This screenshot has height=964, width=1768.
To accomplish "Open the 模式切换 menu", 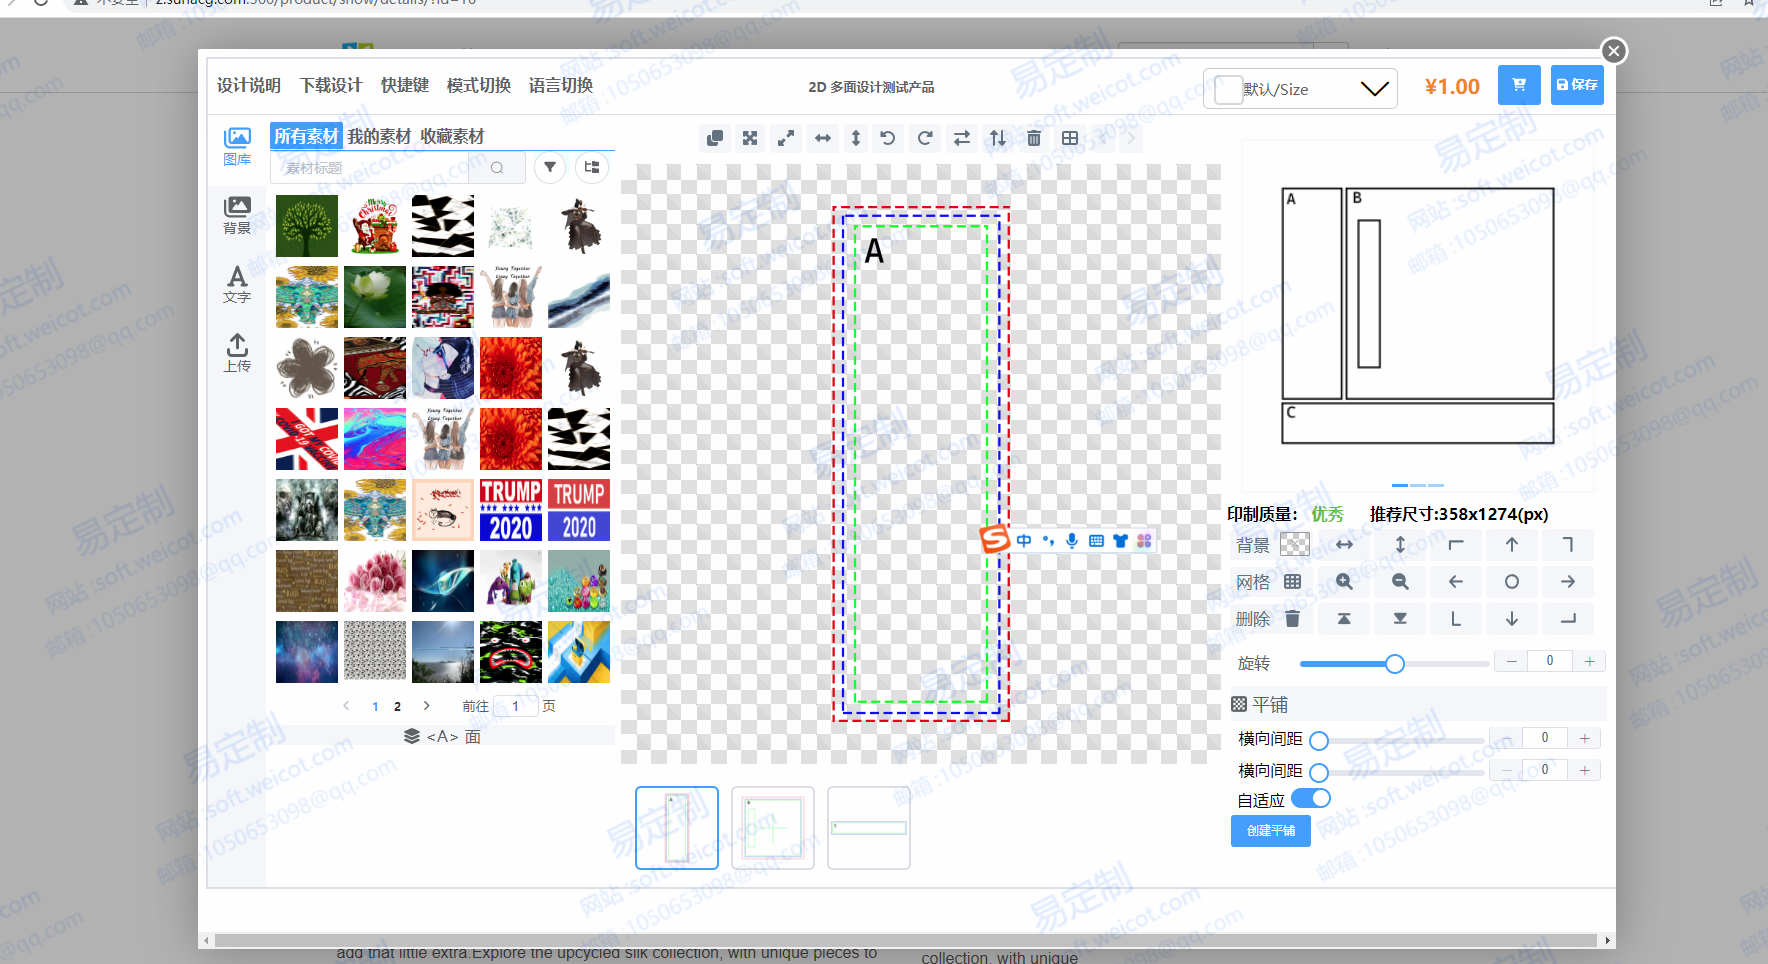I will (x=479, y=86).
